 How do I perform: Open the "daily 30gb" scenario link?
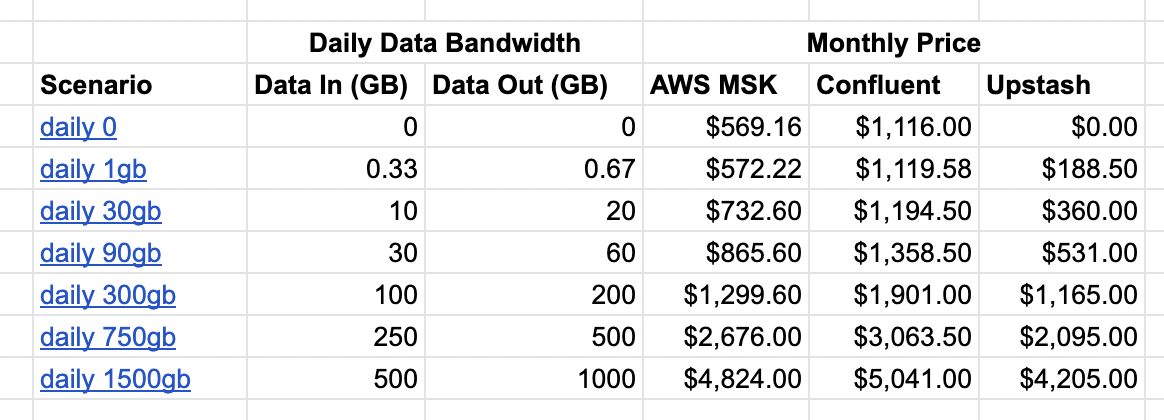pyautogui.click(x=100, y=211)
